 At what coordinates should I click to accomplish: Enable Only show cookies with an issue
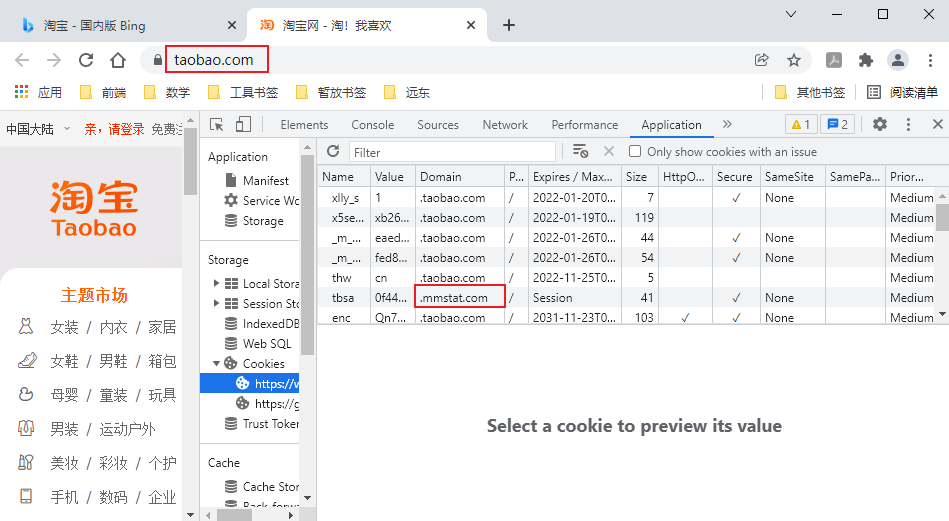(x=635, y=152)
